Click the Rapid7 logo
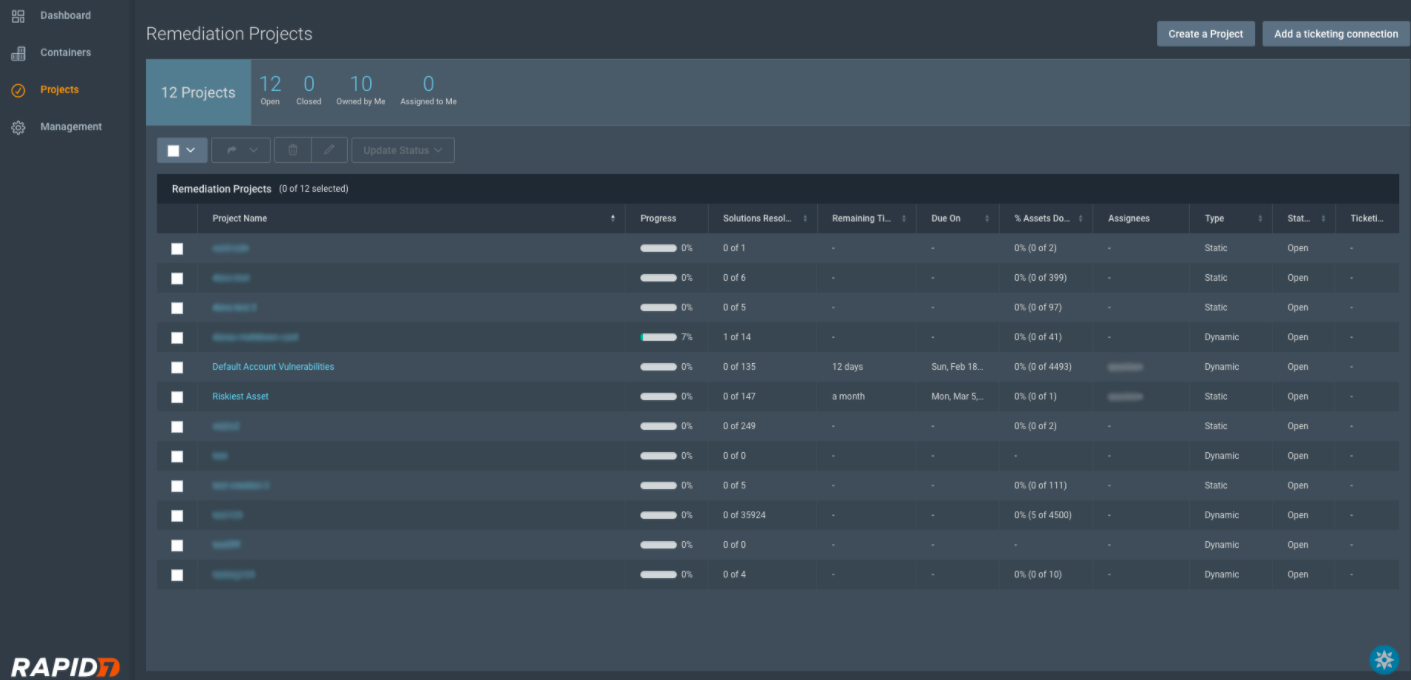Viewport: 1411px width, 680px height. [x=66, y=666]
